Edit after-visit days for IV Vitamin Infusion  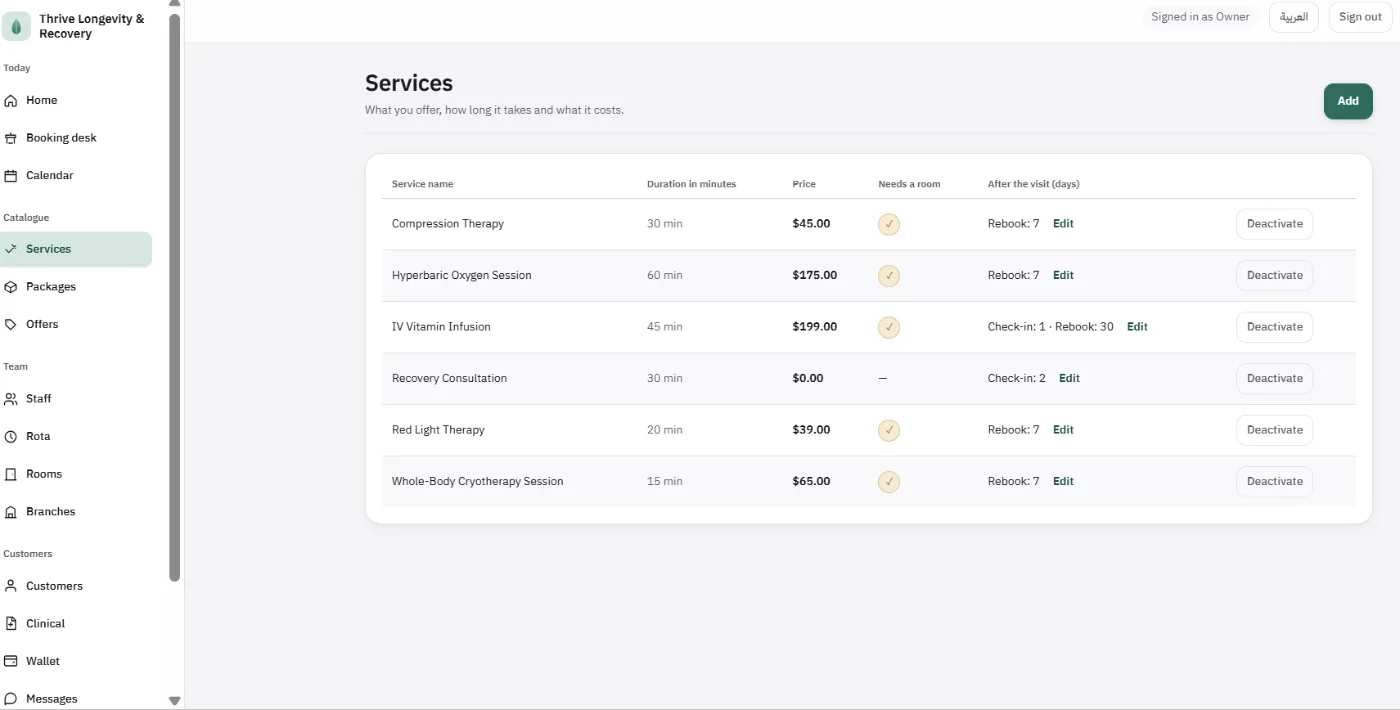pos(1137,327)
